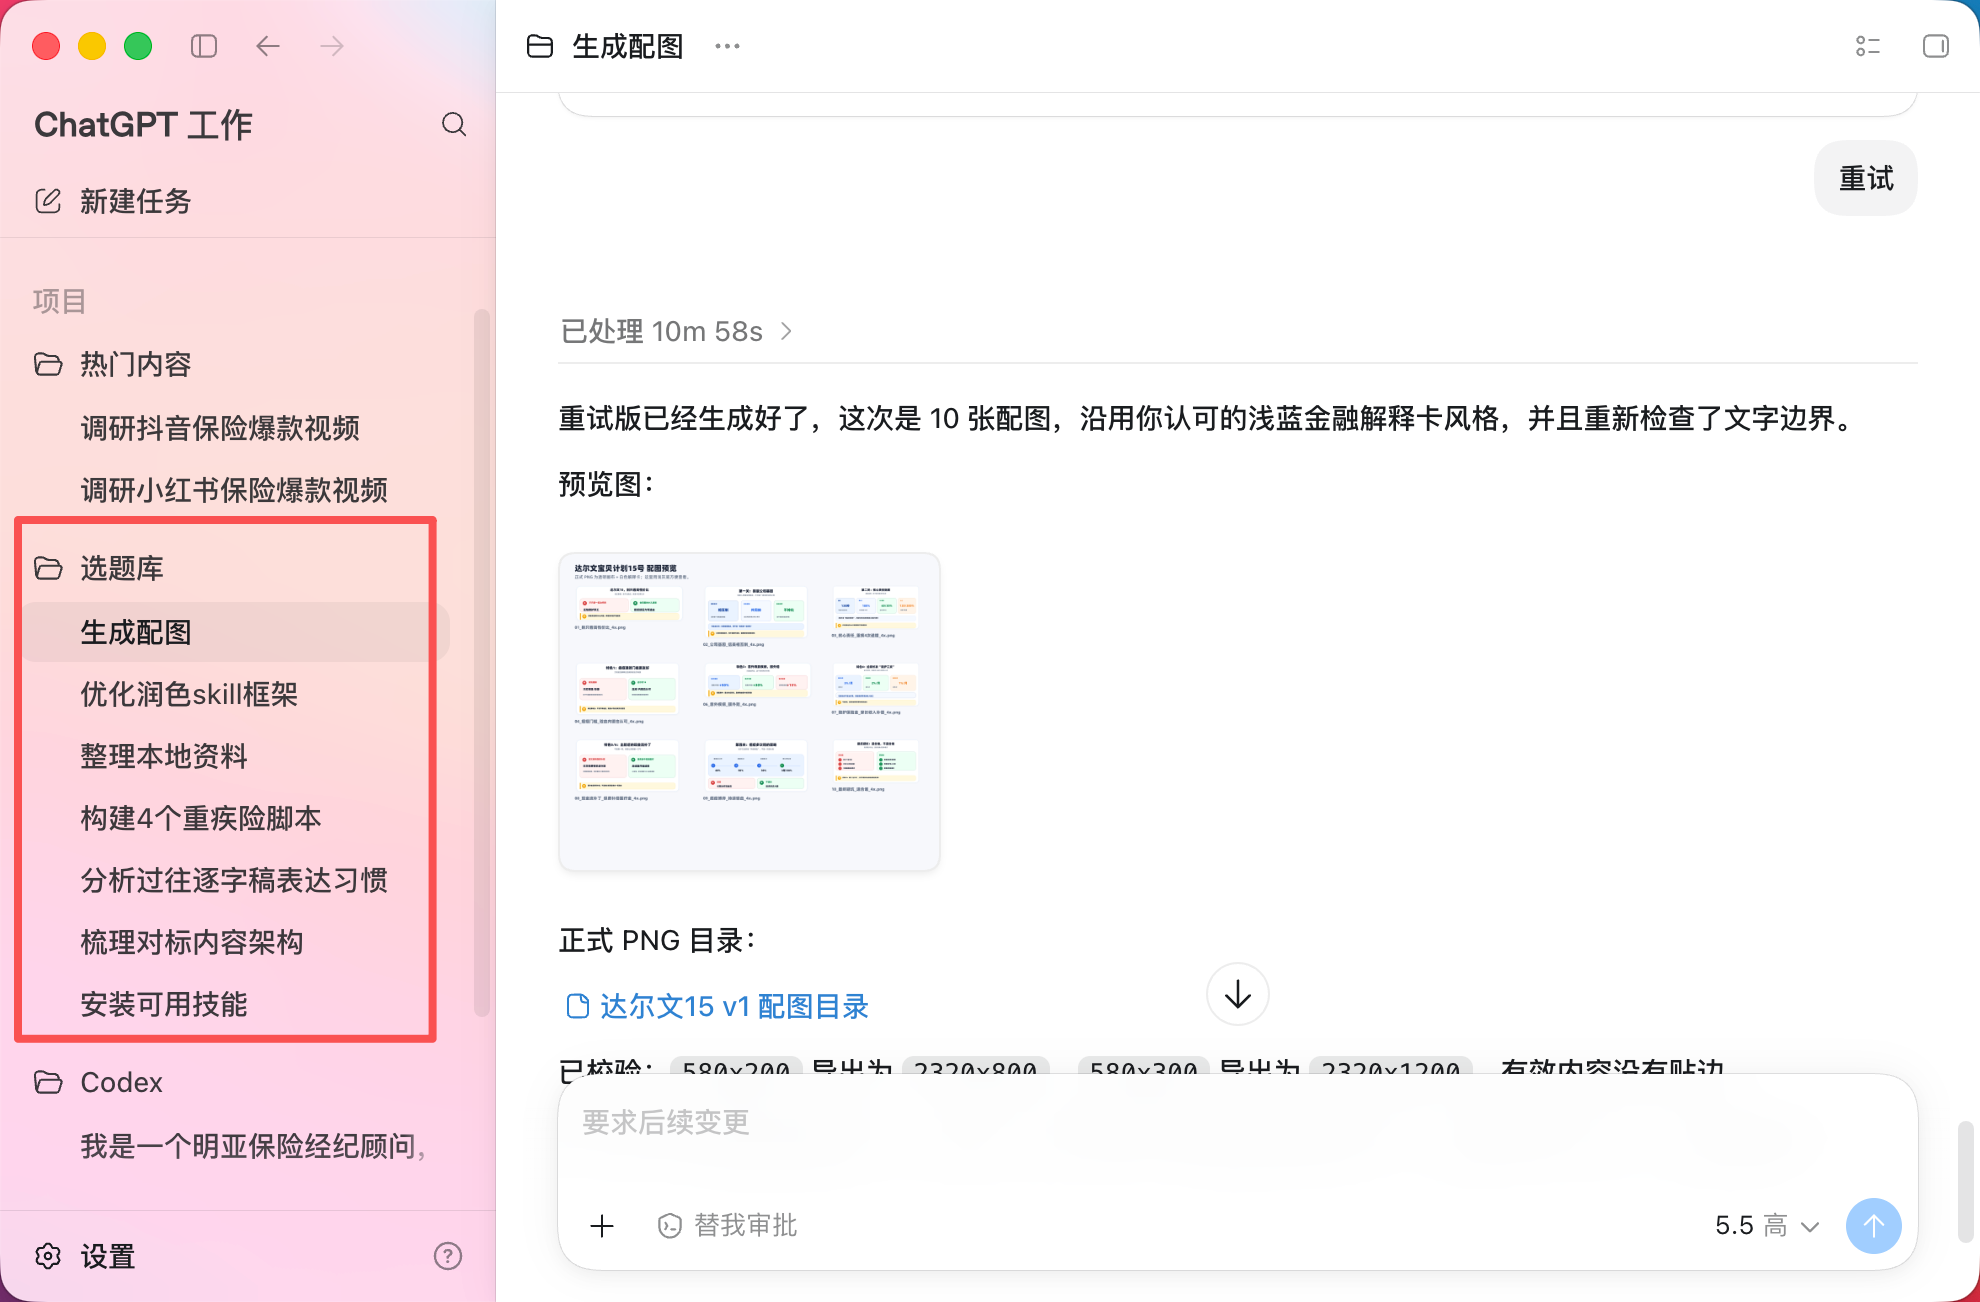The image size is (1980, 1302).
Task: Click the 替我审批 approval icon
Action: coord(670,1226)
